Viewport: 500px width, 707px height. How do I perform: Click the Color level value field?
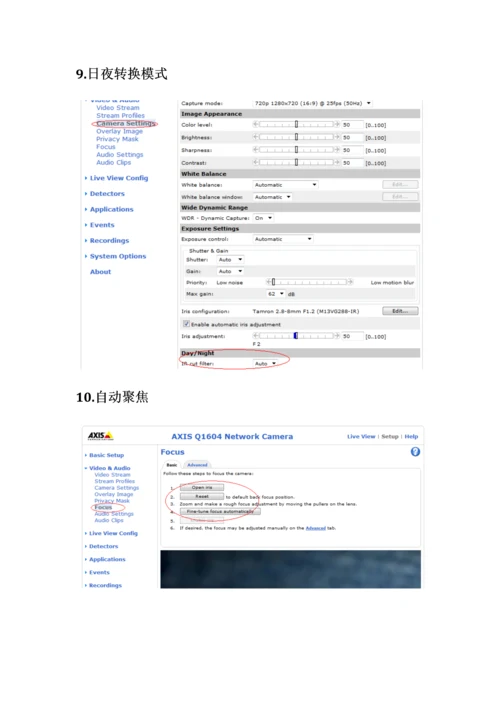tap(352, 125)
